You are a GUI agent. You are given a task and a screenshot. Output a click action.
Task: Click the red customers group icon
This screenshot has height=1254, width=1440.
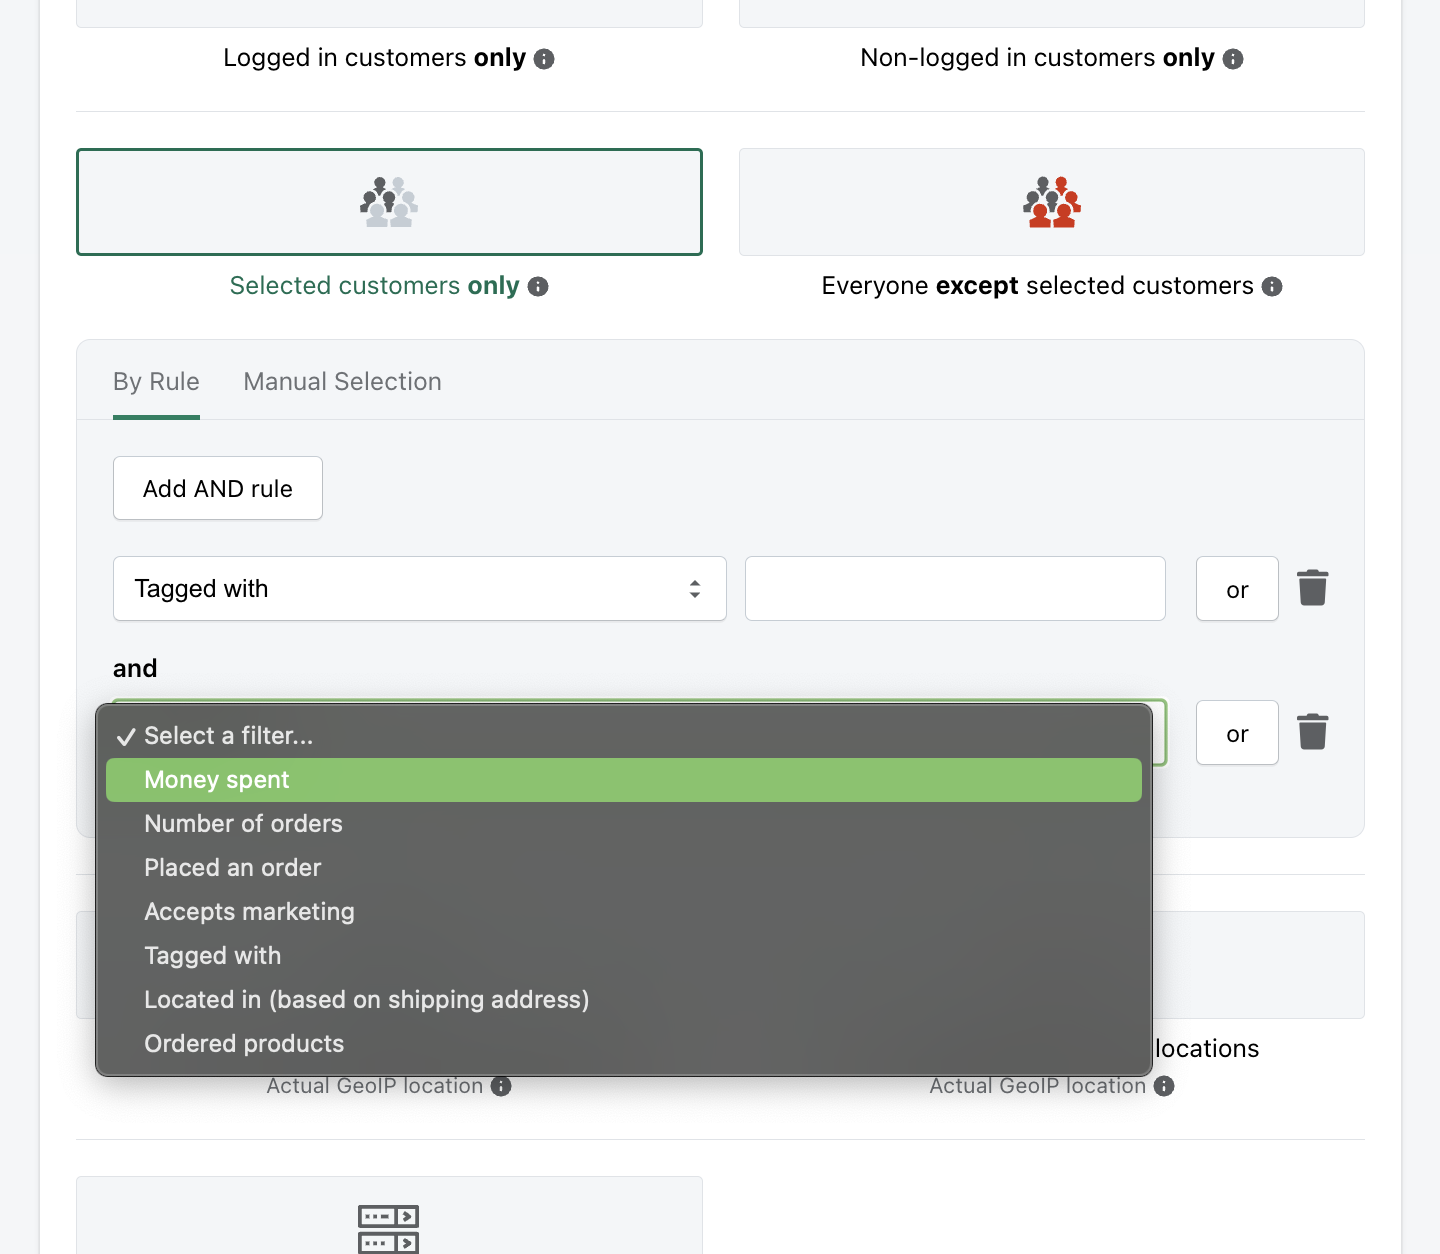tap(1052, 202)
